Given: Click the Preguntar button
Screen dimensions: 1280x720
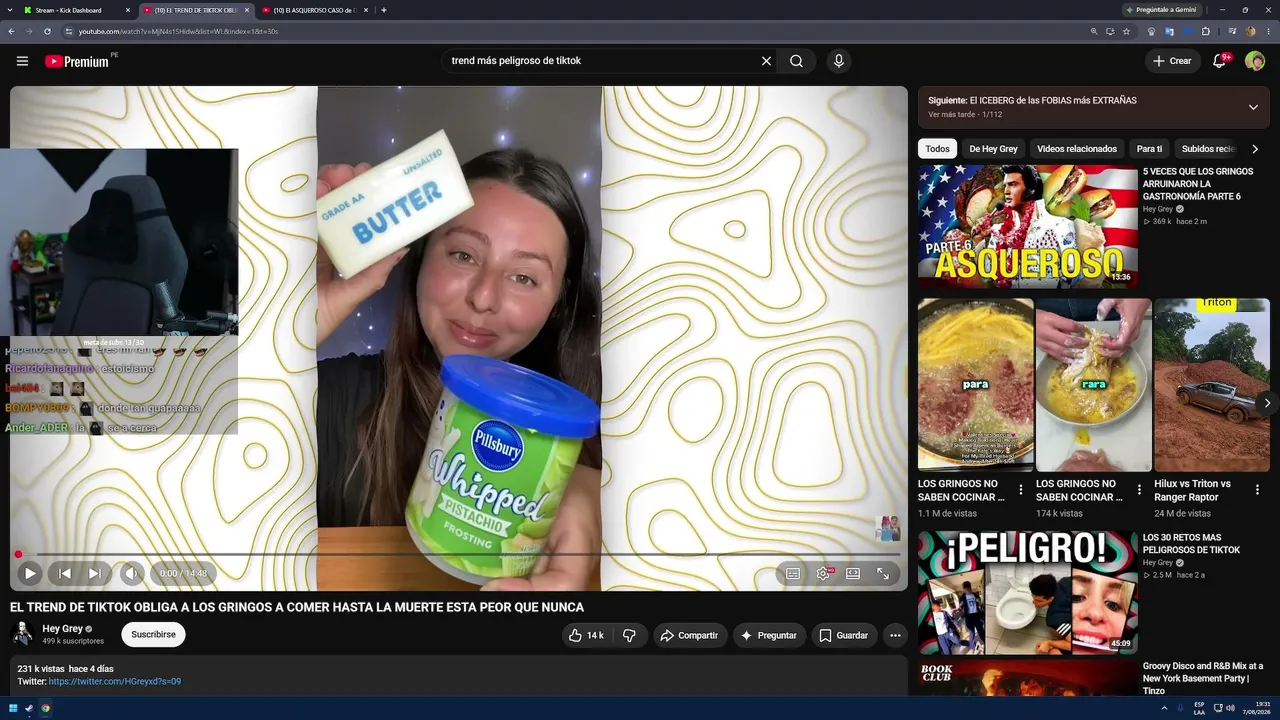Looking at the screenshot, I should coord(769,635).
